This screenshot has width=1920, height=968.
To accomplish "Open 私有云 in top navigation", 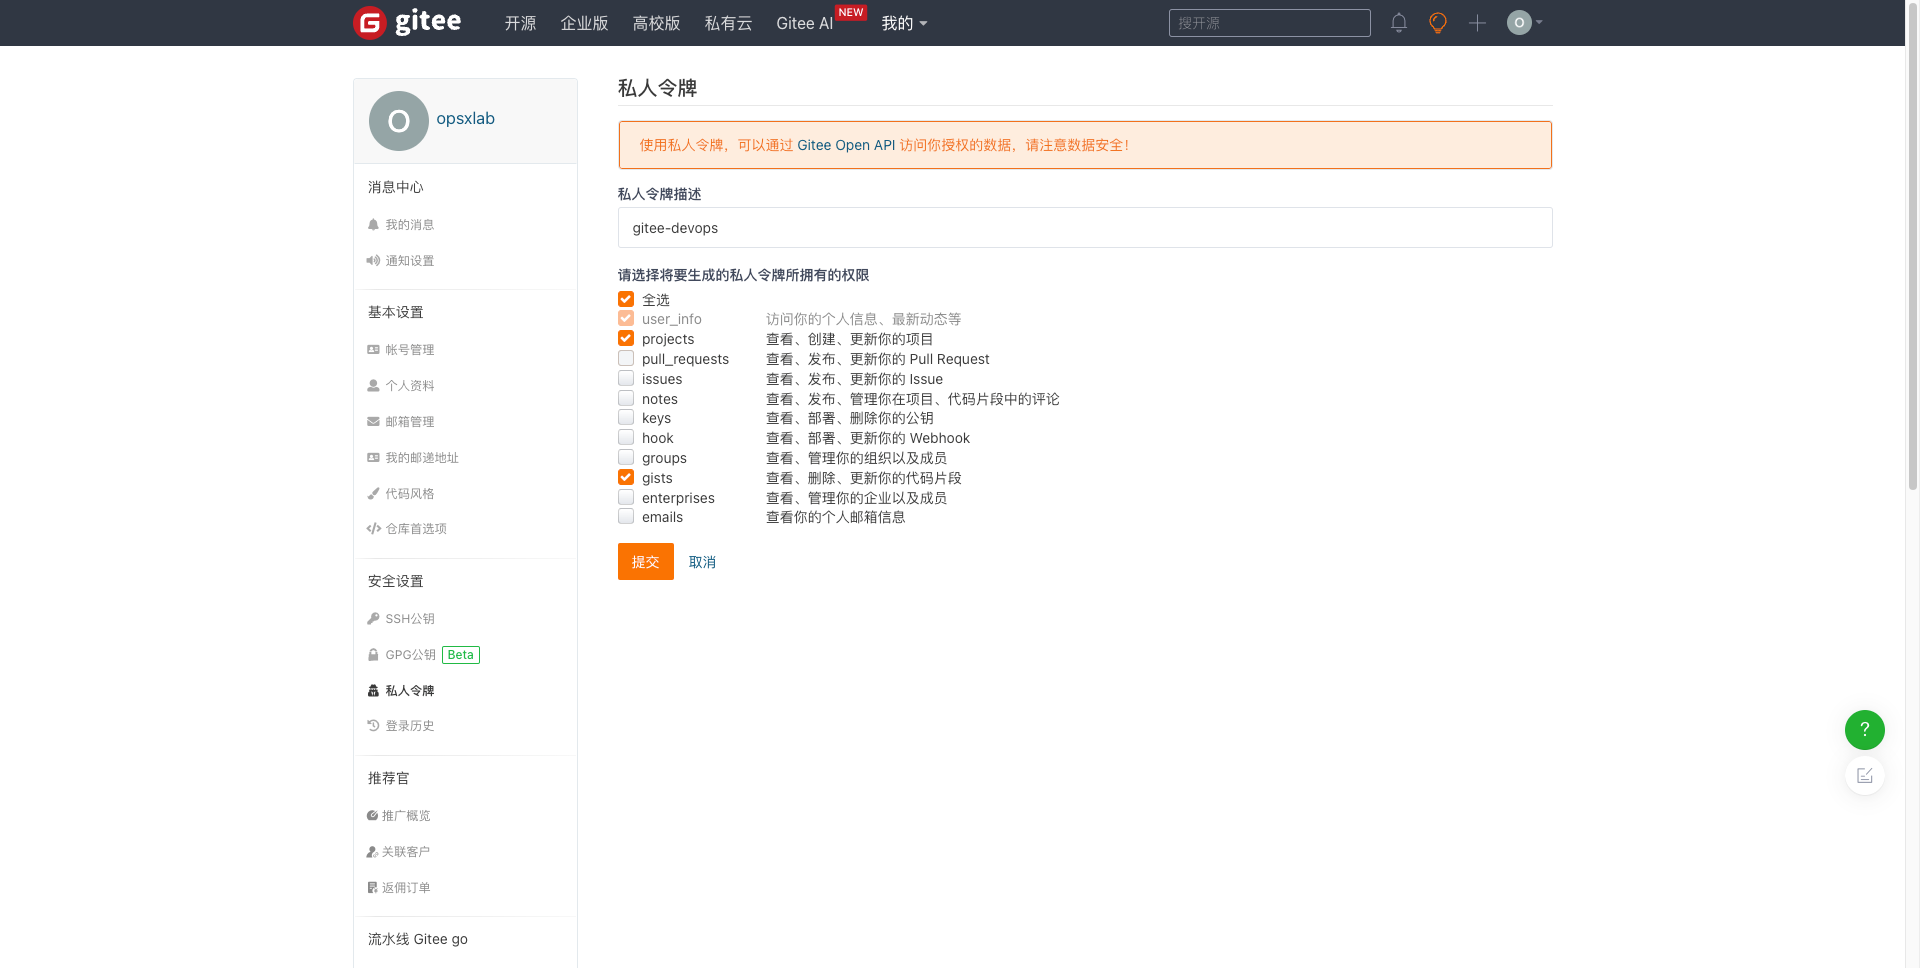I will (728, 23).
